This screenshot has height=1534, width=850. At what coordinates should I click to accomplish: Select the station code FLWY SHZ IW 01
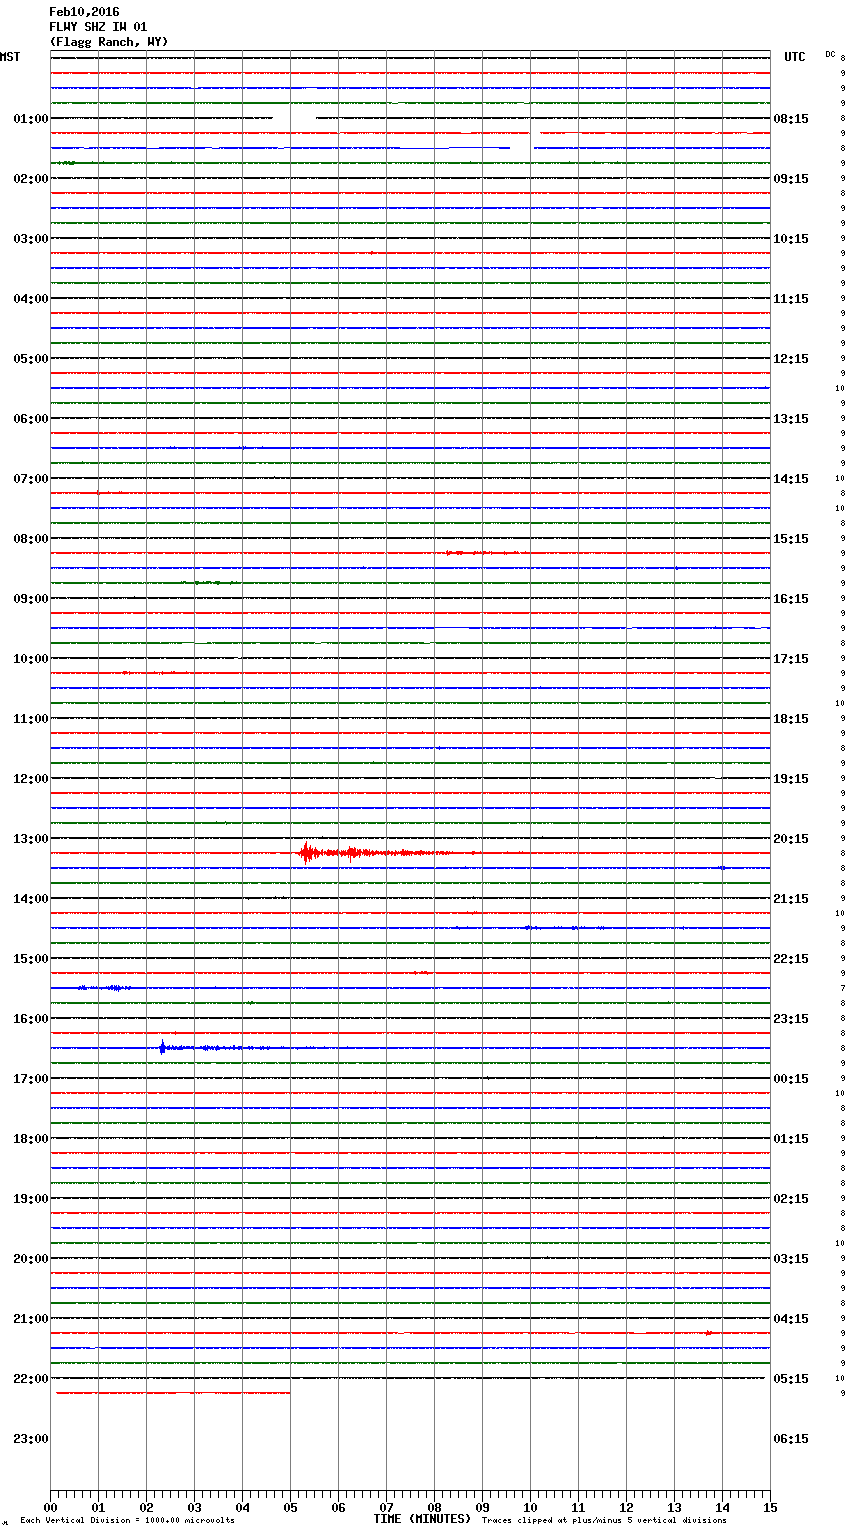98,27
